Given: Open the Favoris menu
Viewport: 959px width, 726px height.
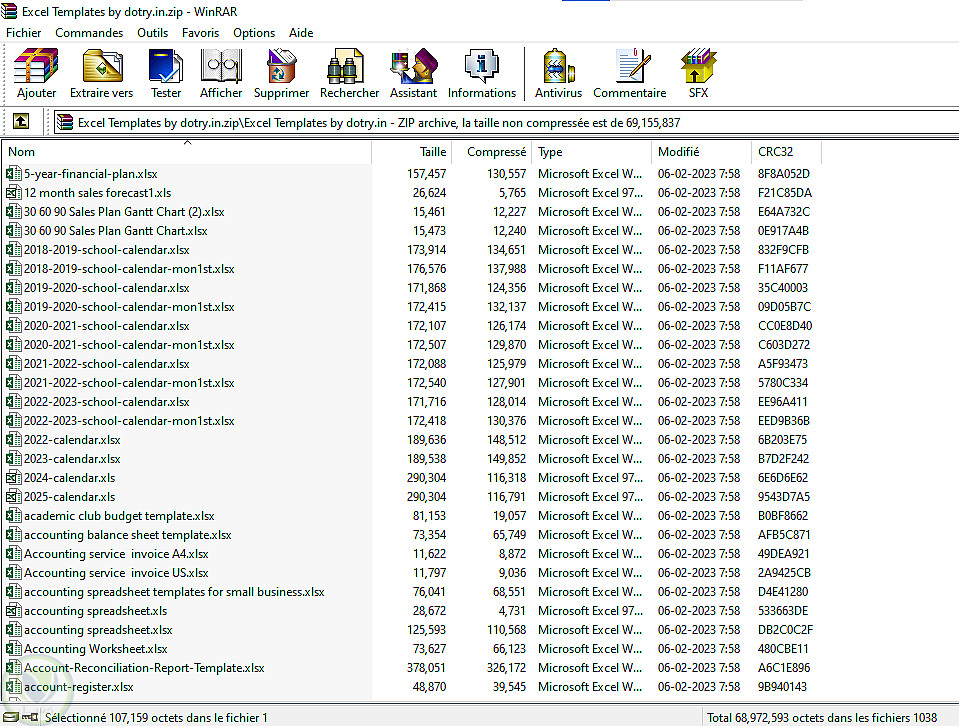Looking at the screenshot, I should pyautogui.click(x=200, y=32).
